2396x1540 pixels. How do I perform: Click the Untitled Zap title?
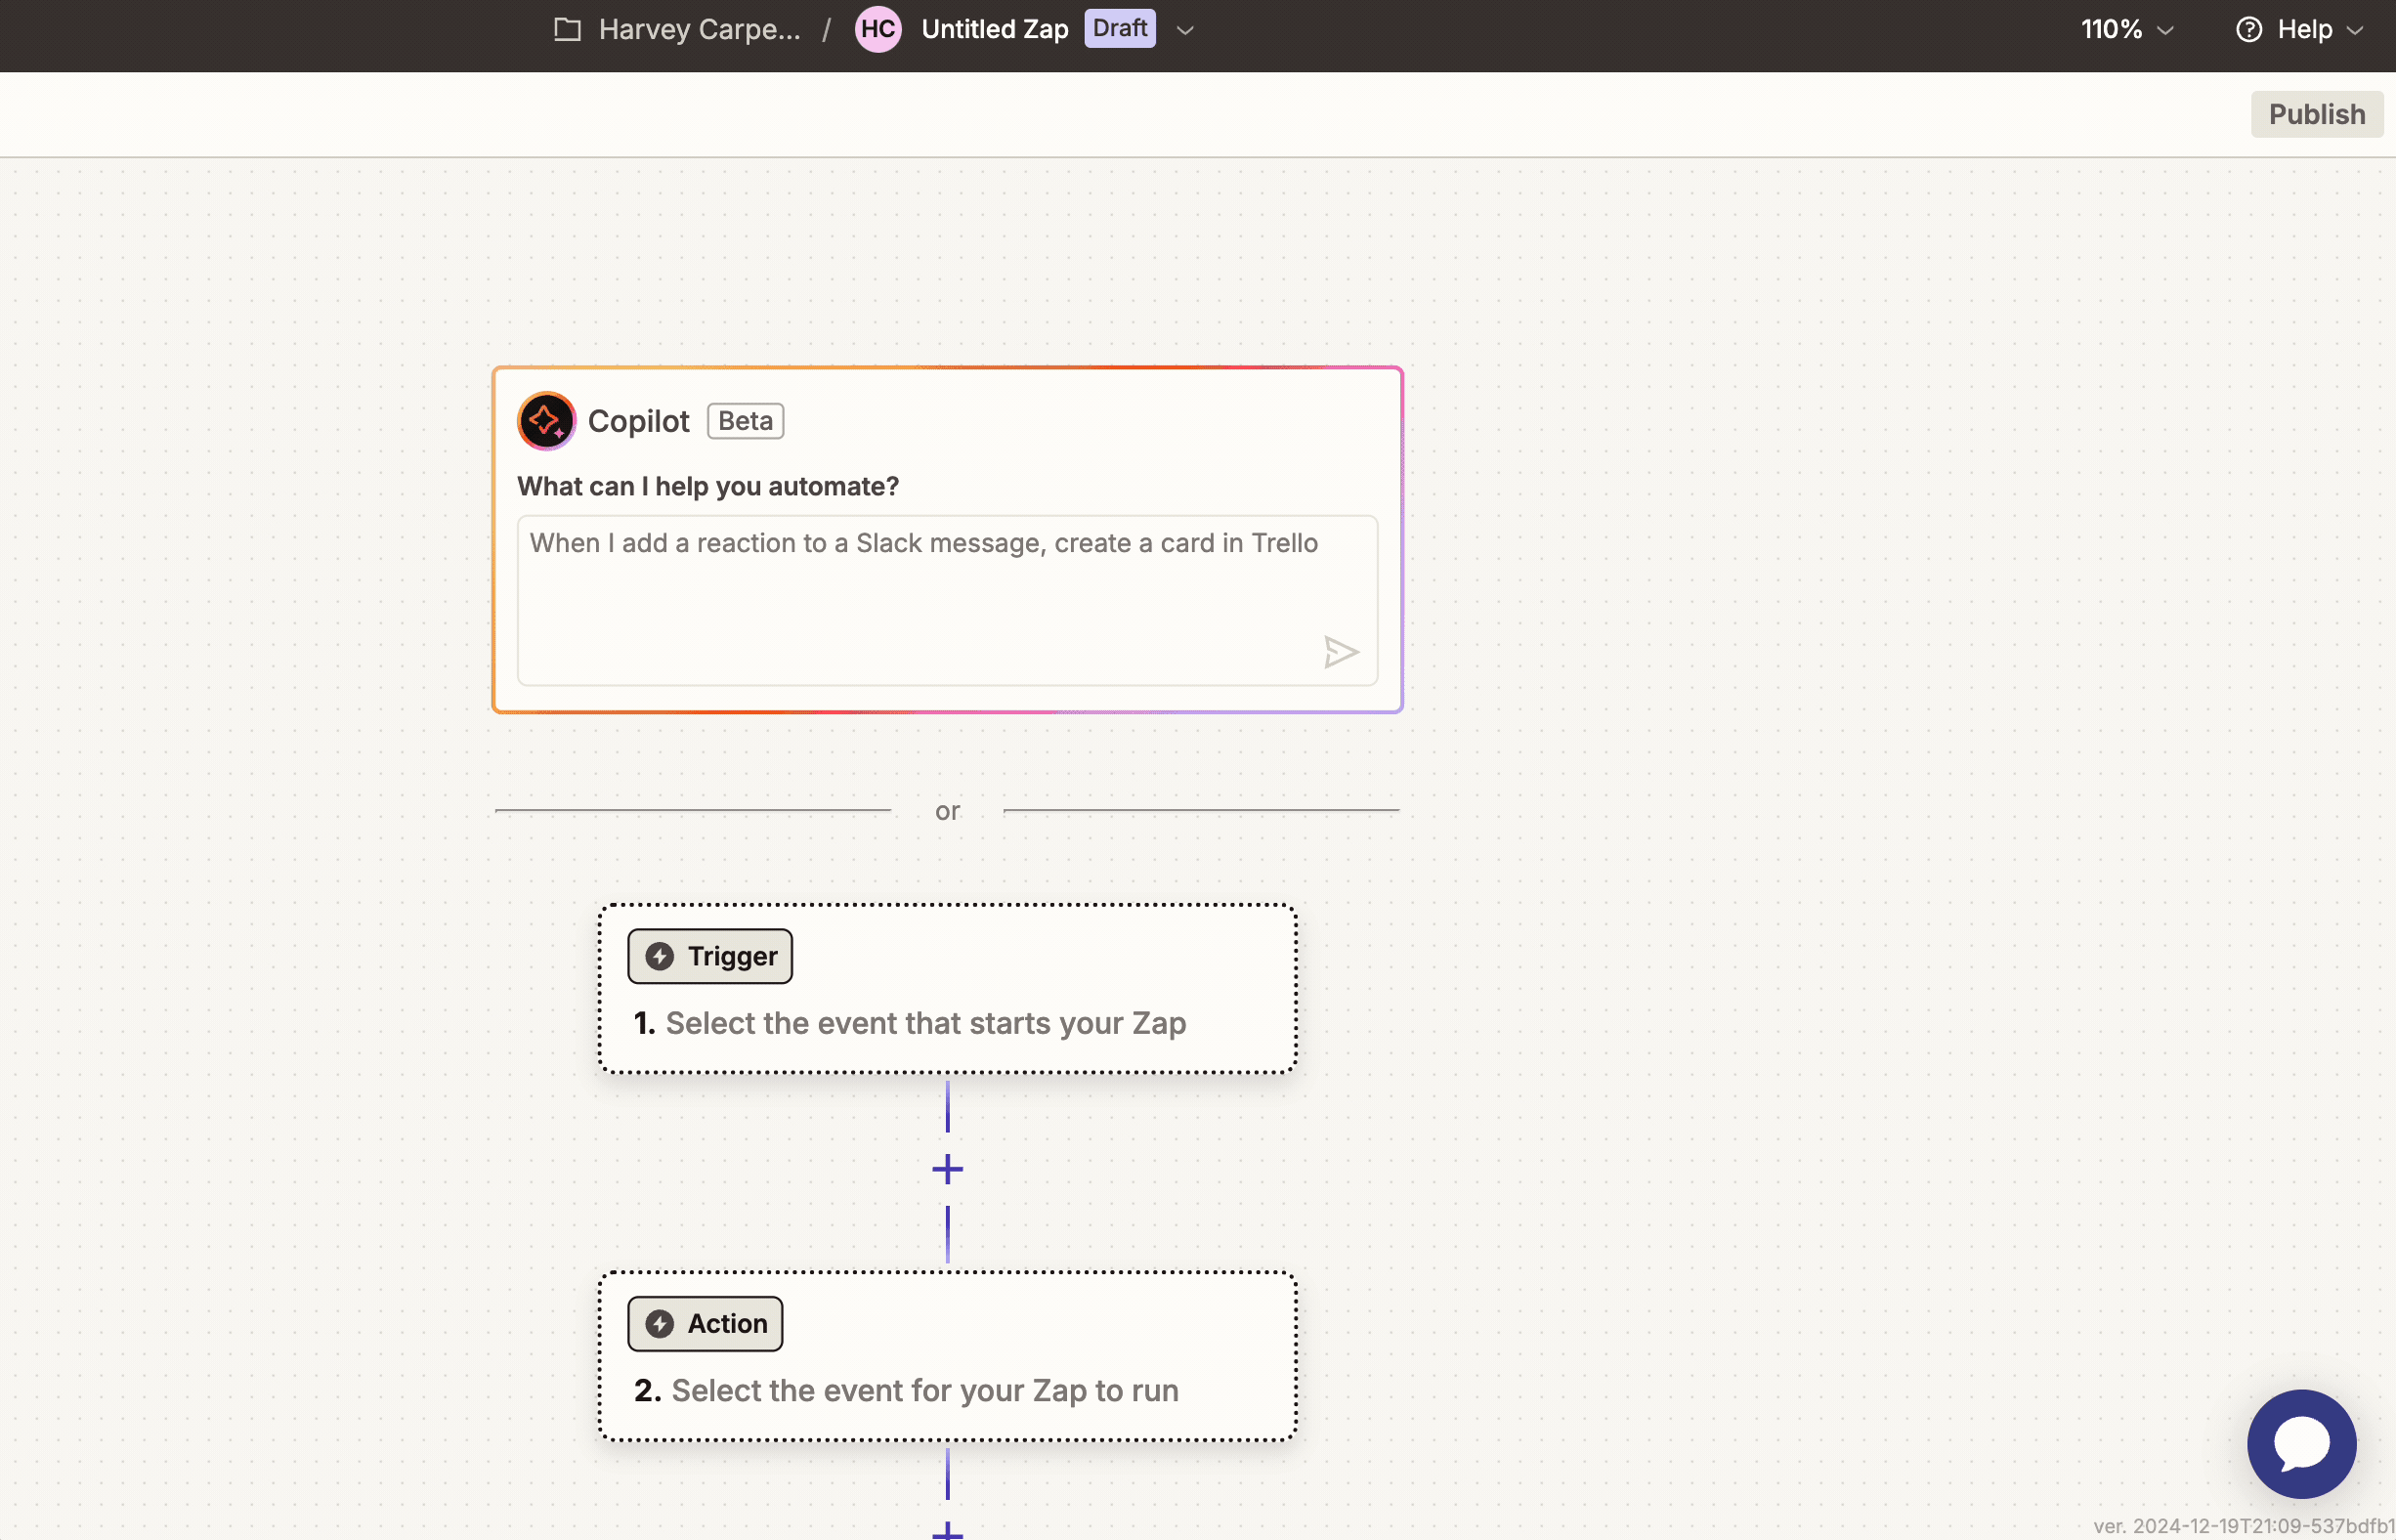[994, 29]
